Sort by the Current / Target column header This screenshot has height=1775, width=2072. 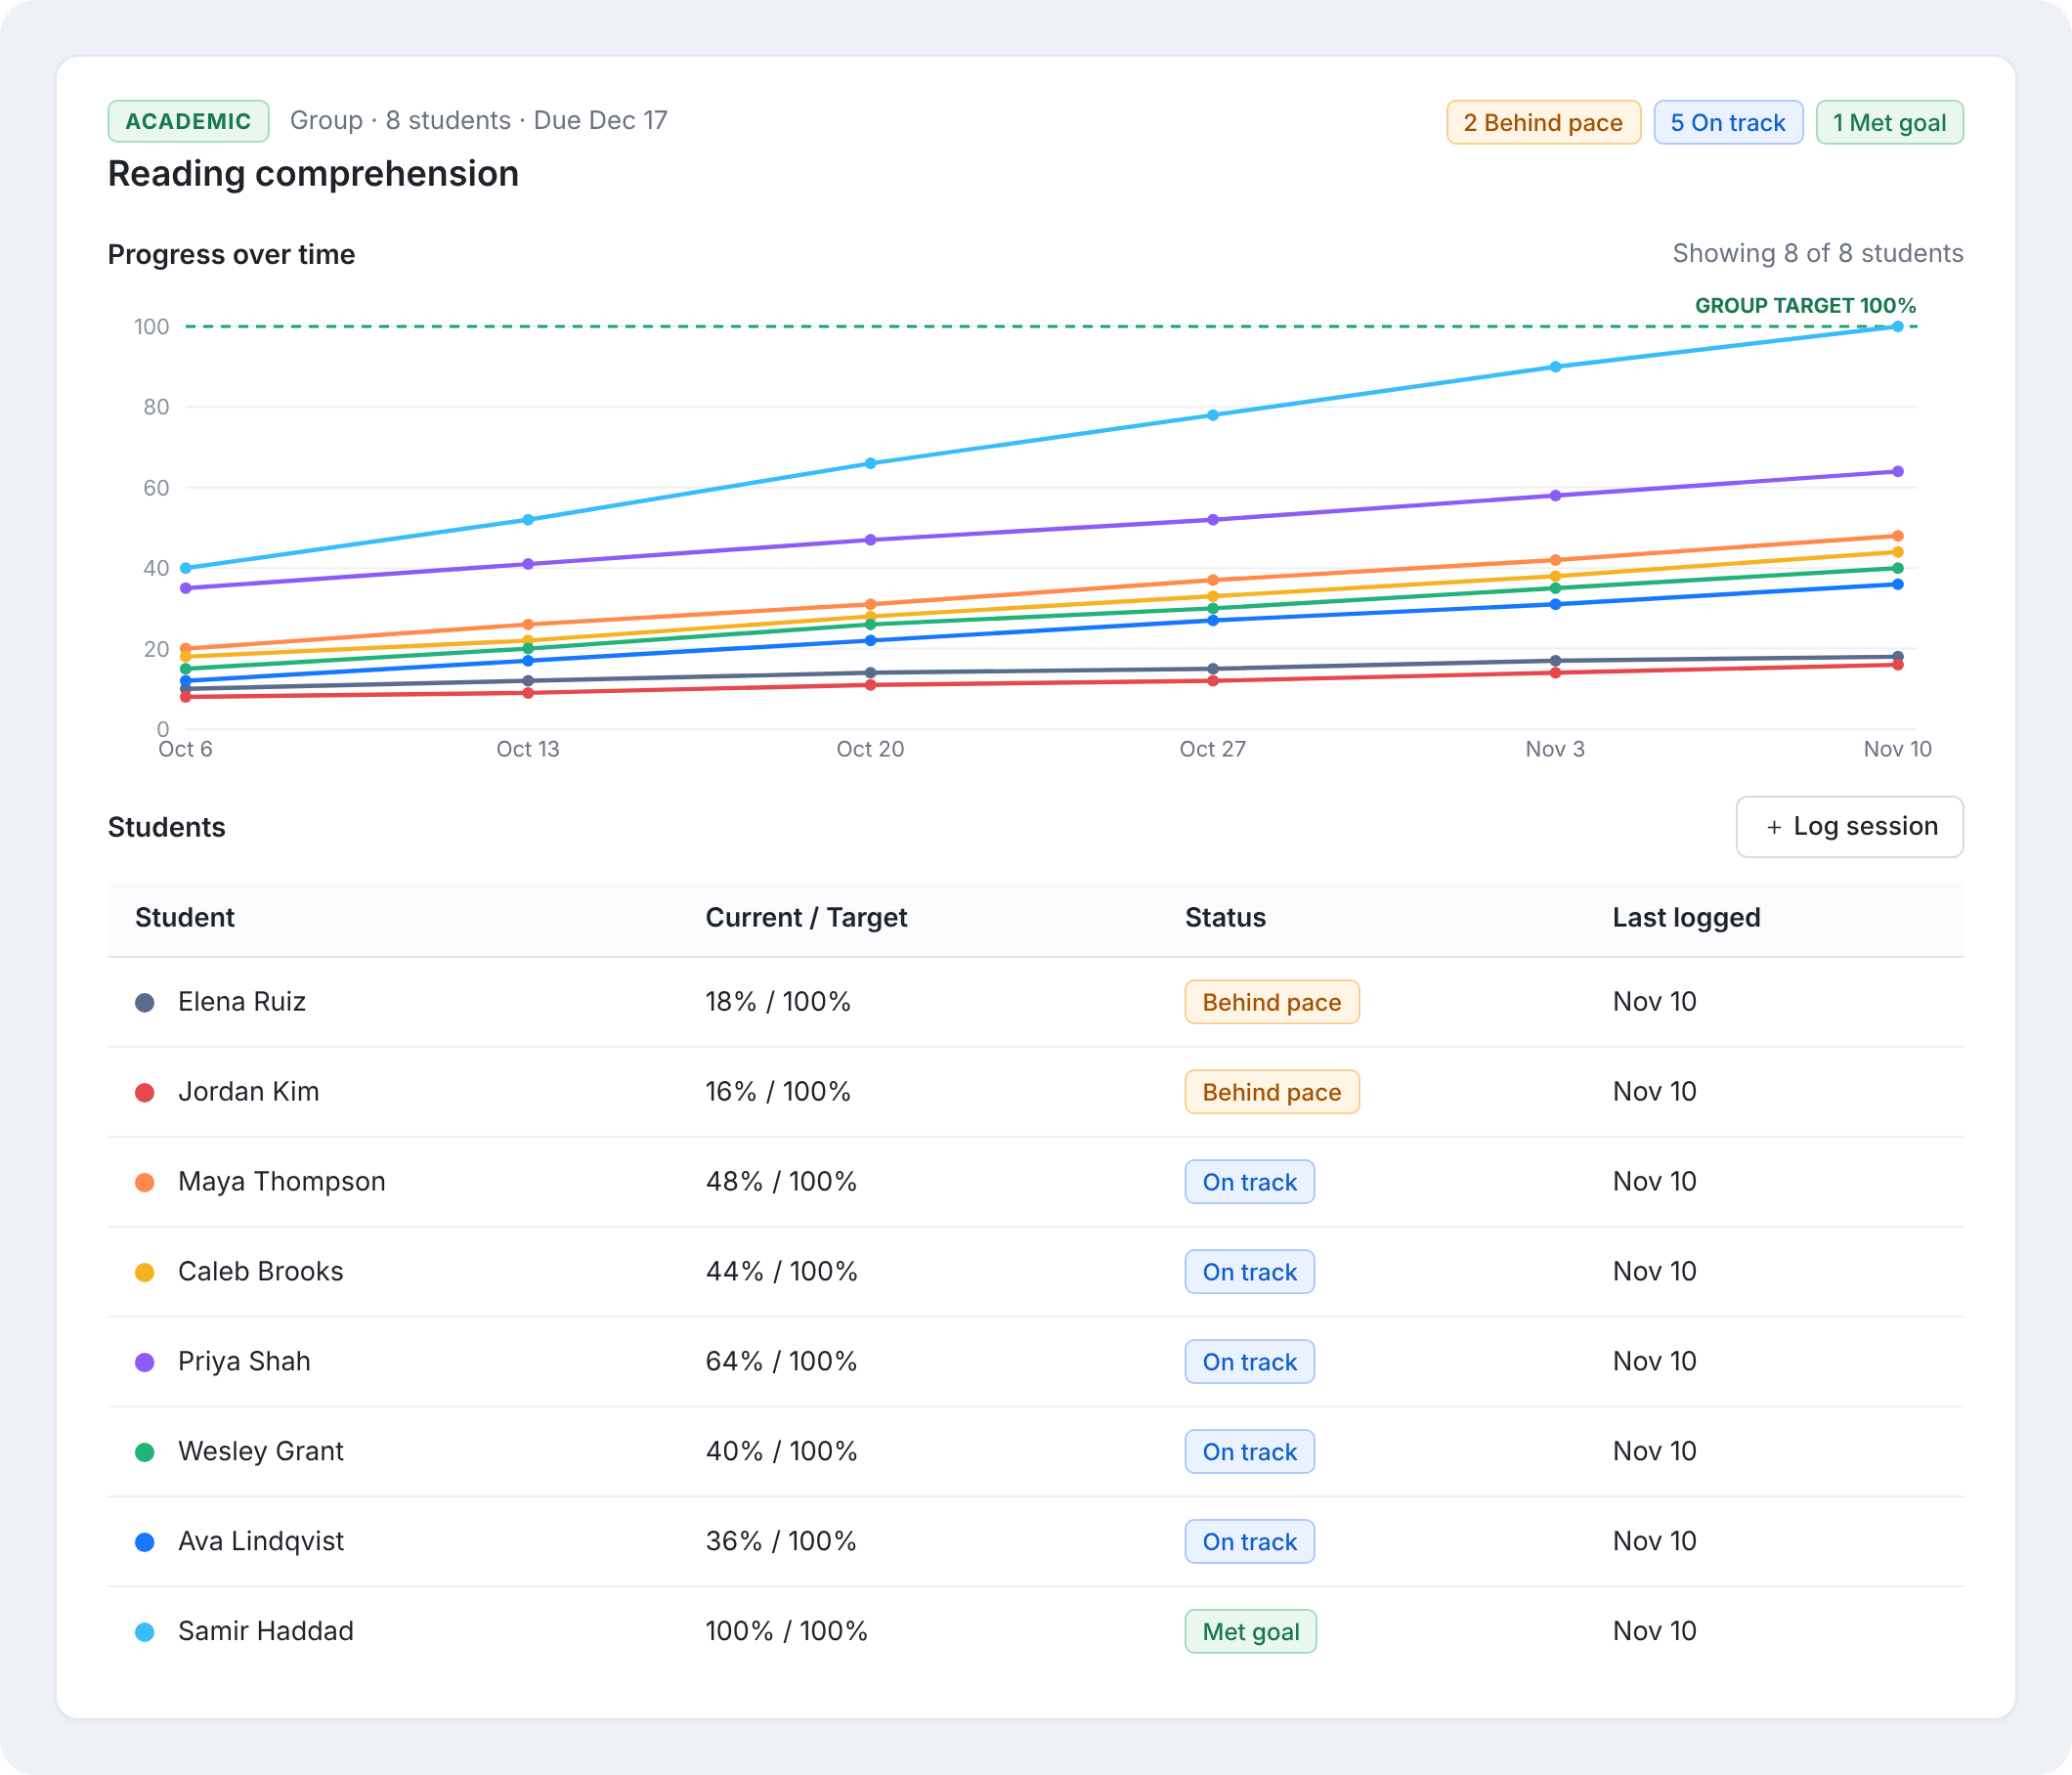pos(807,918)
